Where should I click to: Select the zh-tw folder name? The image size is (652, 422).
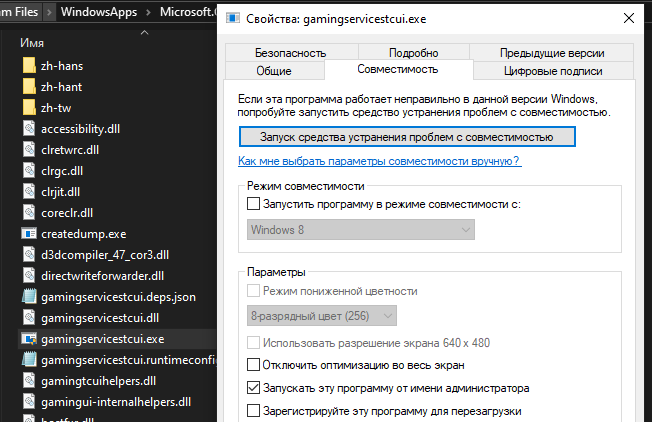pyautogui.click(x=56, y=108)
